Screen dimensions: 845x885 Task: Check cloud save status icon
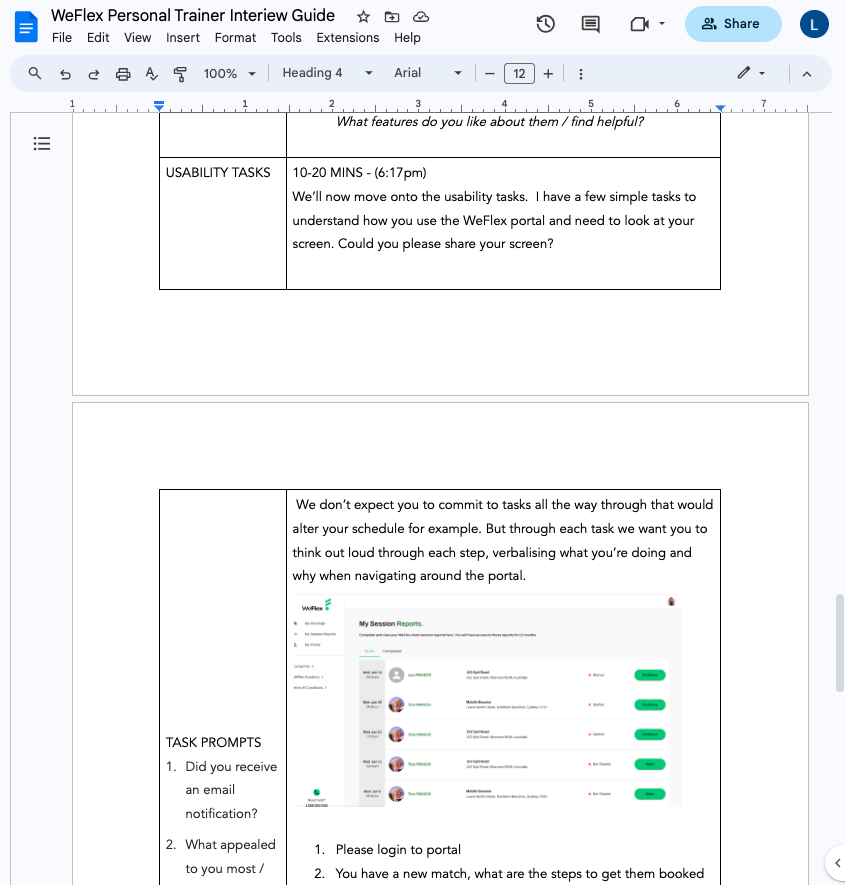click(x=421, y=17)
